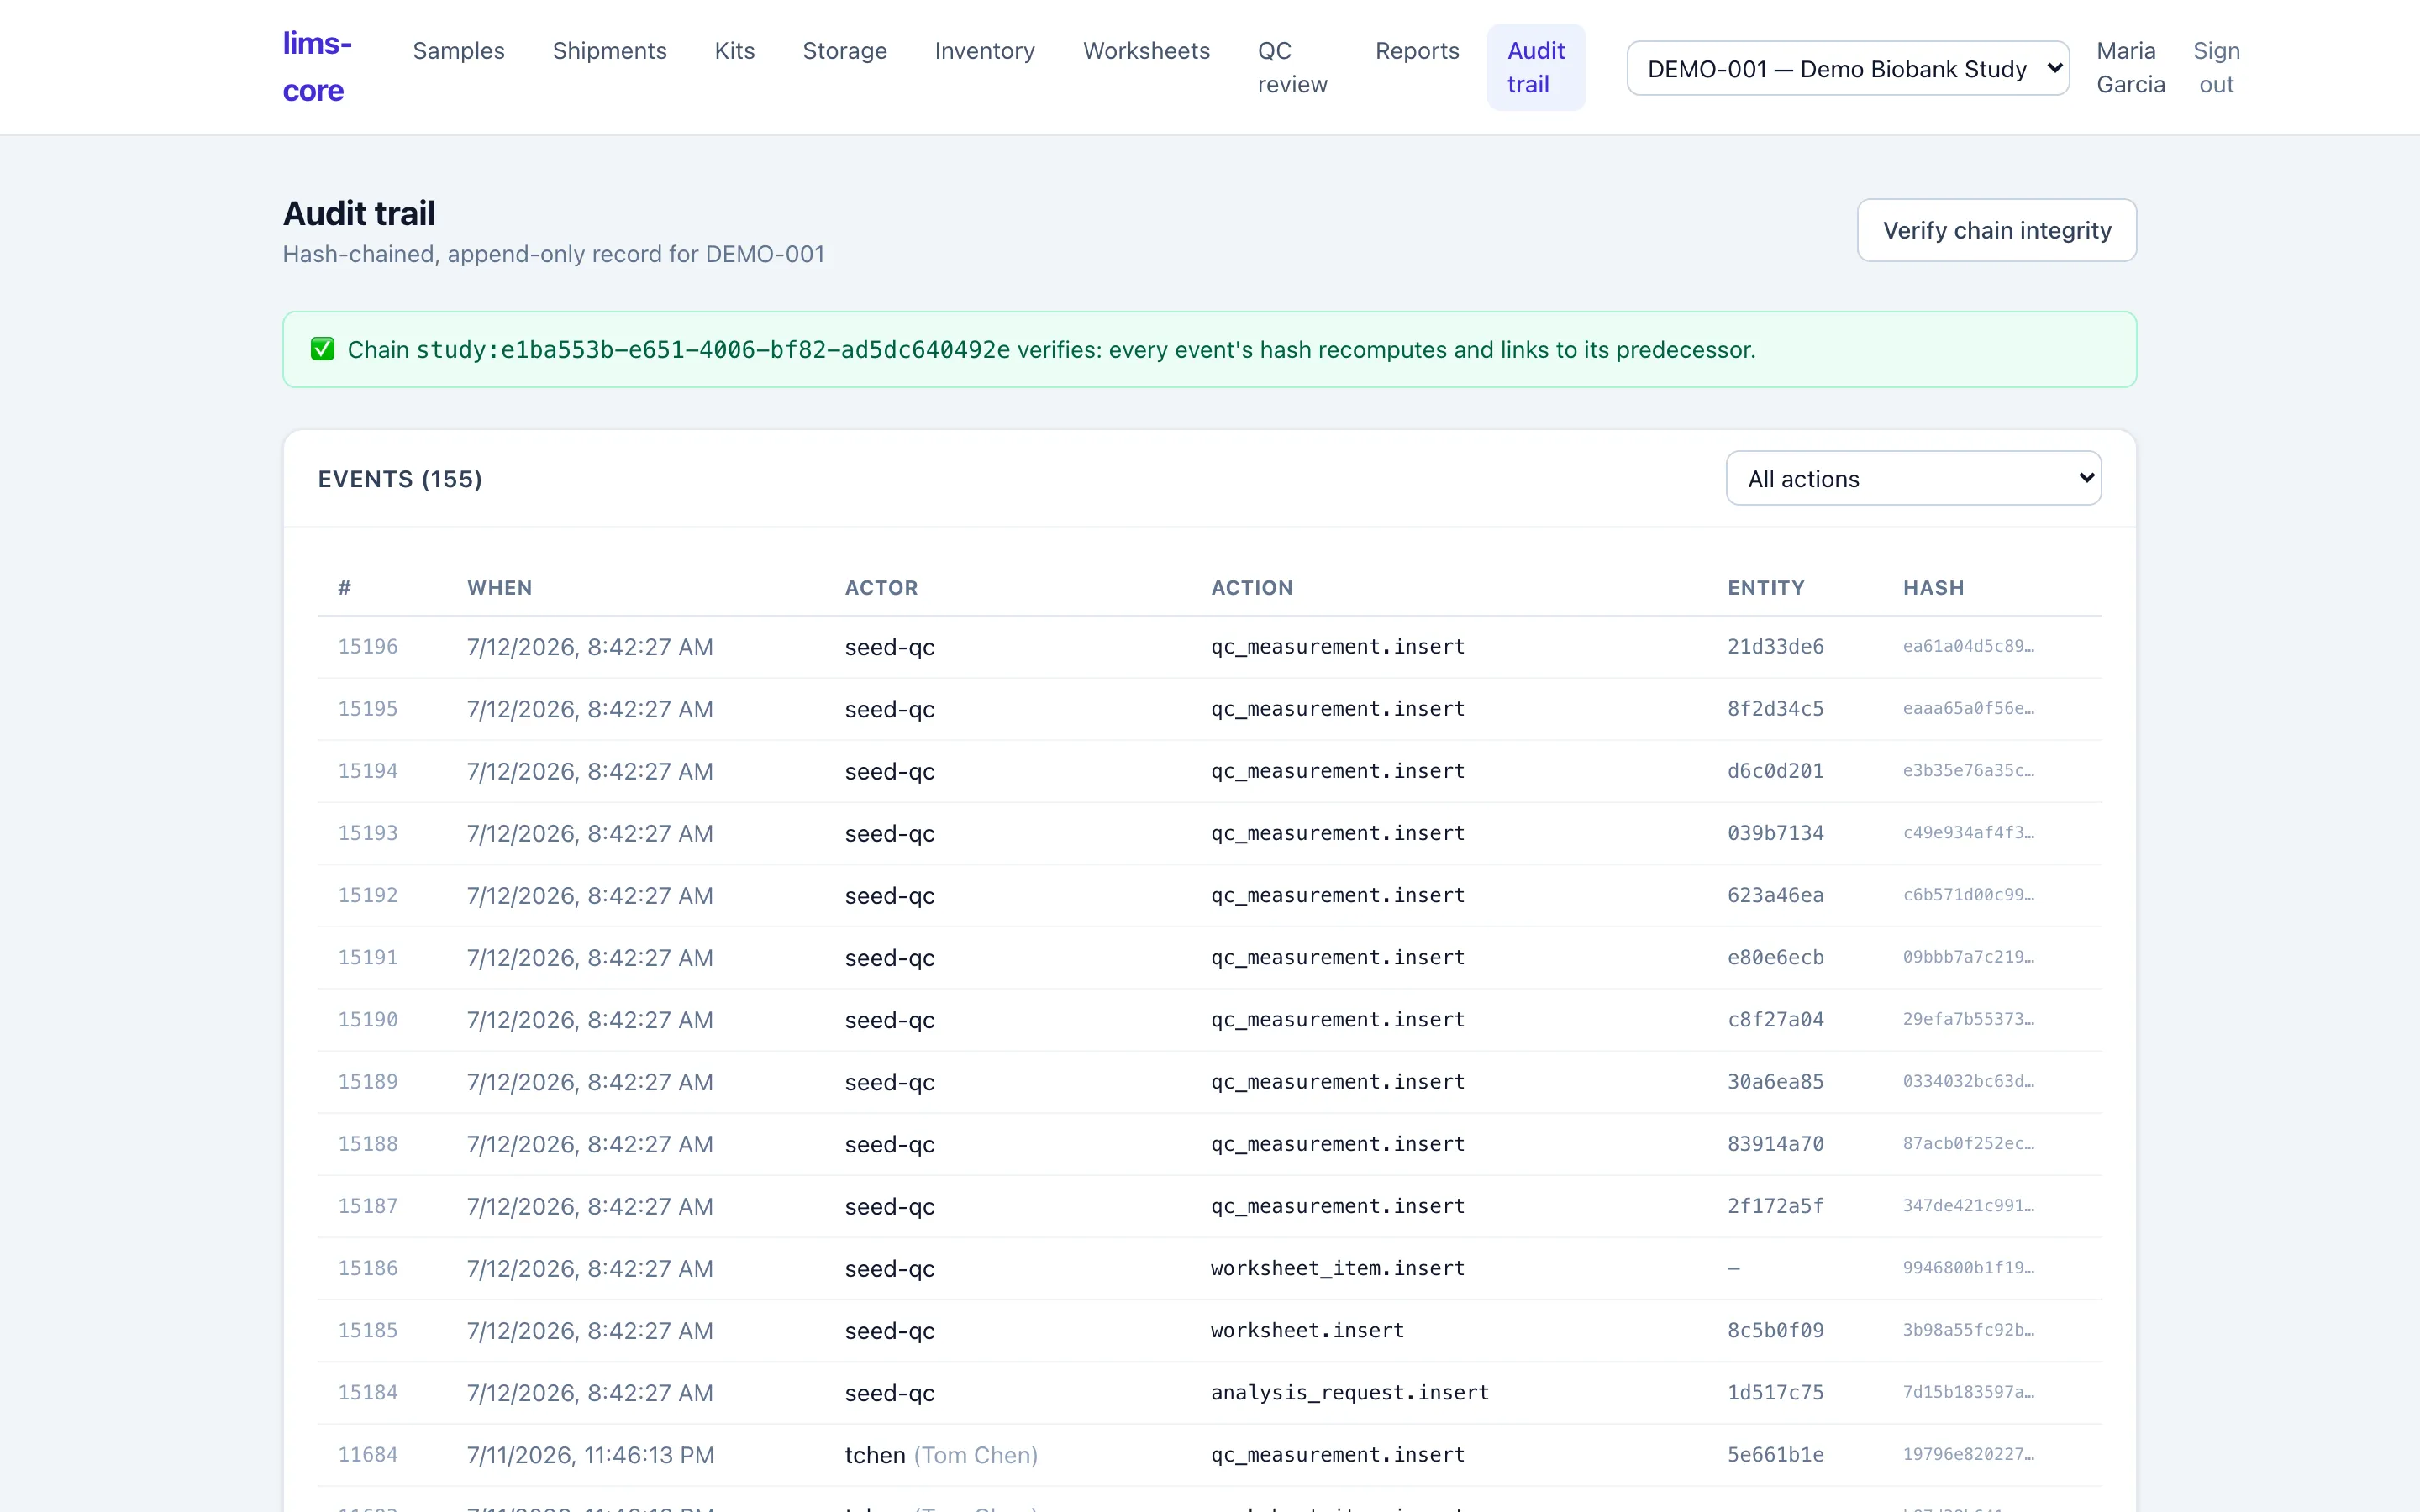Viewport: 2420px width, 1512px height.
Task: Click the WHEN column header
Action: point(499,588)
